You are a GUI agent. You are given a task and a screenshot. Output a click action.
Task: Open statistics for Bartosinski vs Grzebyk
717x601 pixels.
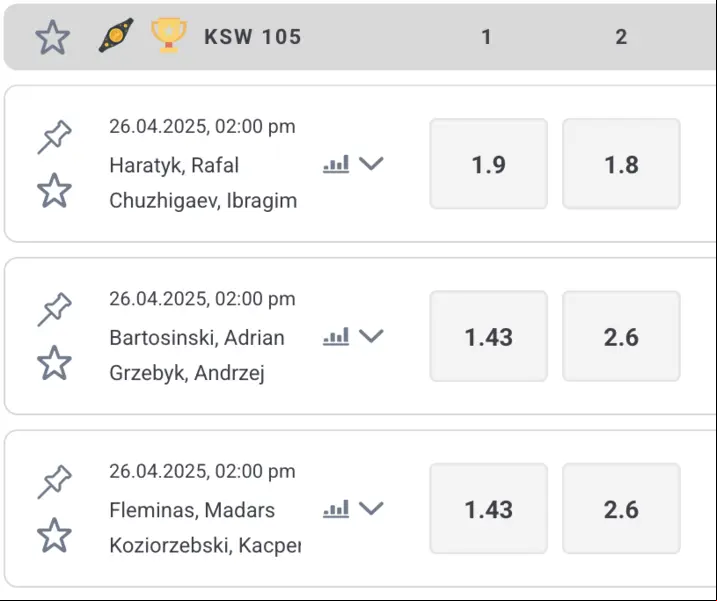click(336, 336)
